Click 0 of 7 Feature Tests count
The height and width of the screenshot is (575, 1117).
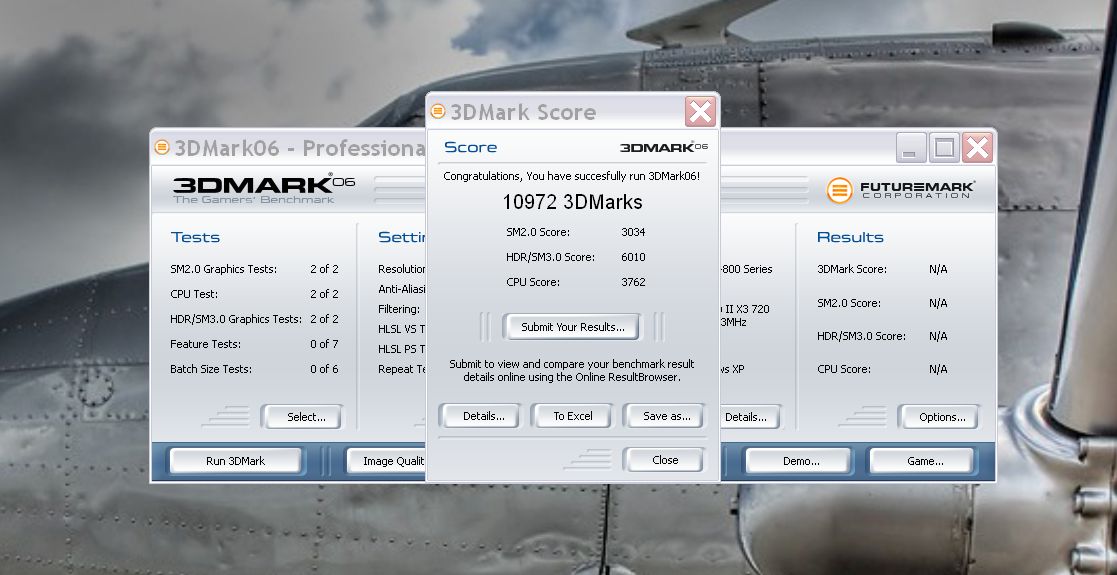click(x=324, y=344)
